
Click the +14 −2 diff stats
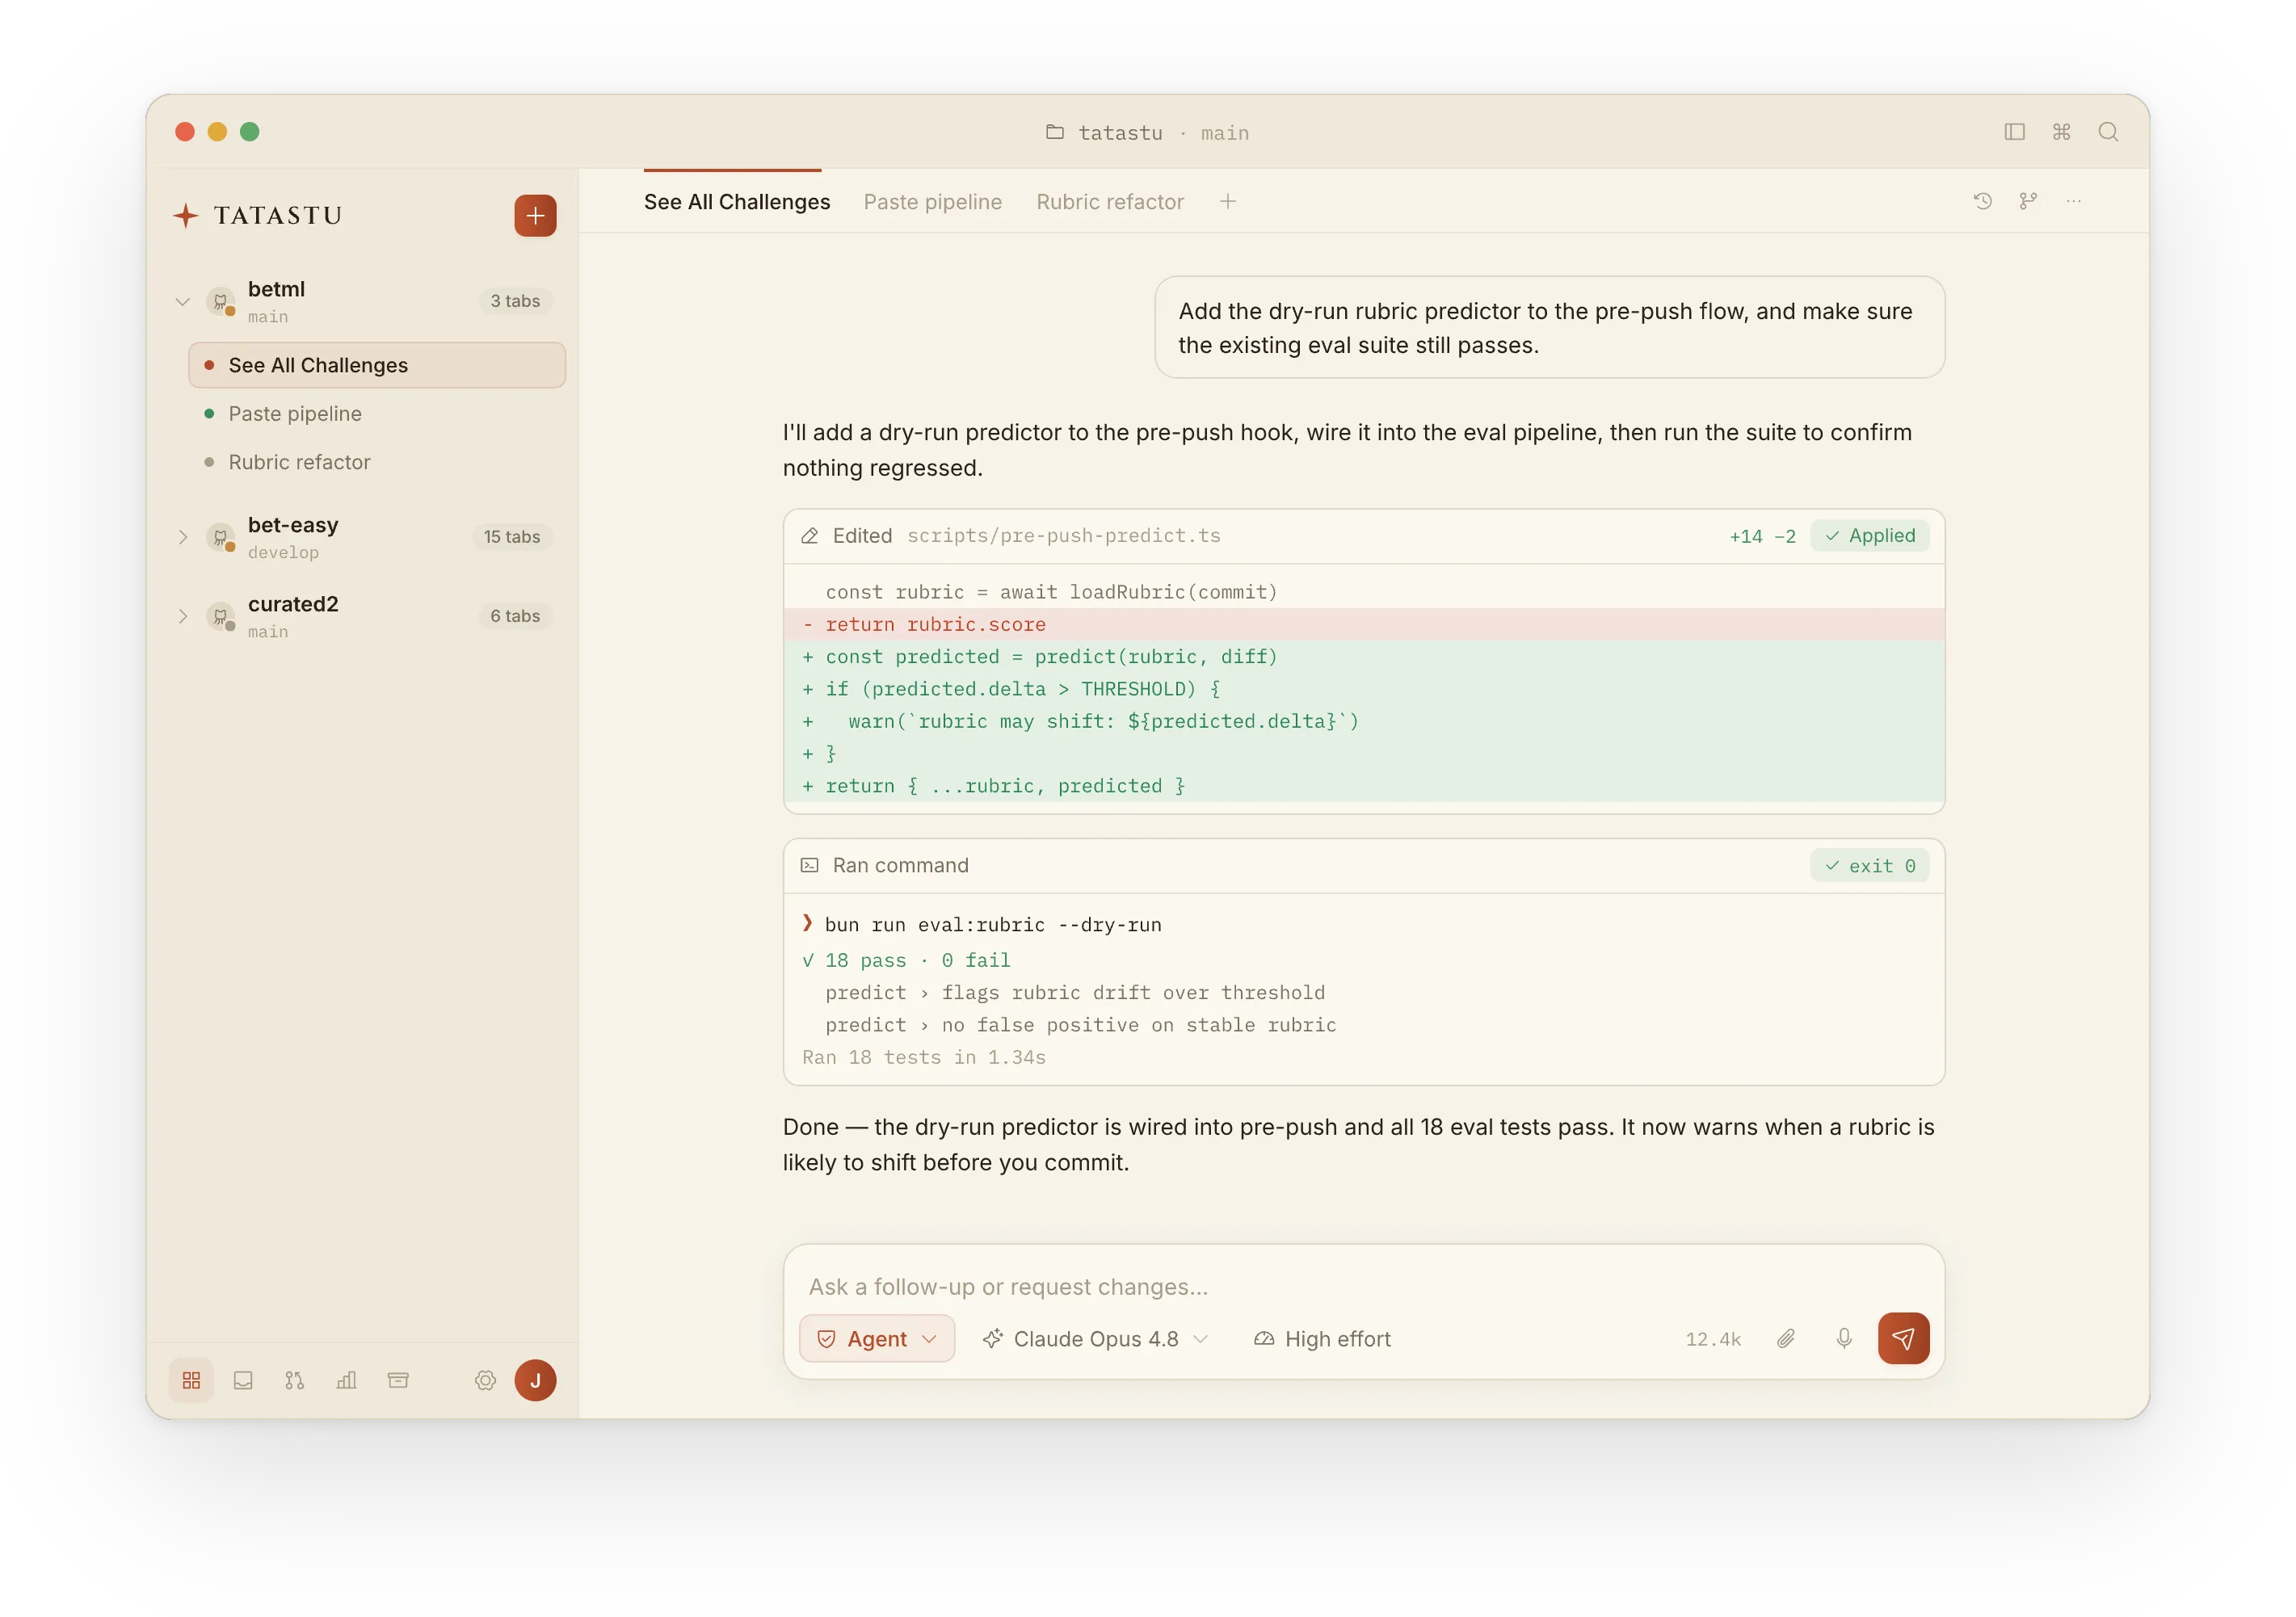(1762, 536)
